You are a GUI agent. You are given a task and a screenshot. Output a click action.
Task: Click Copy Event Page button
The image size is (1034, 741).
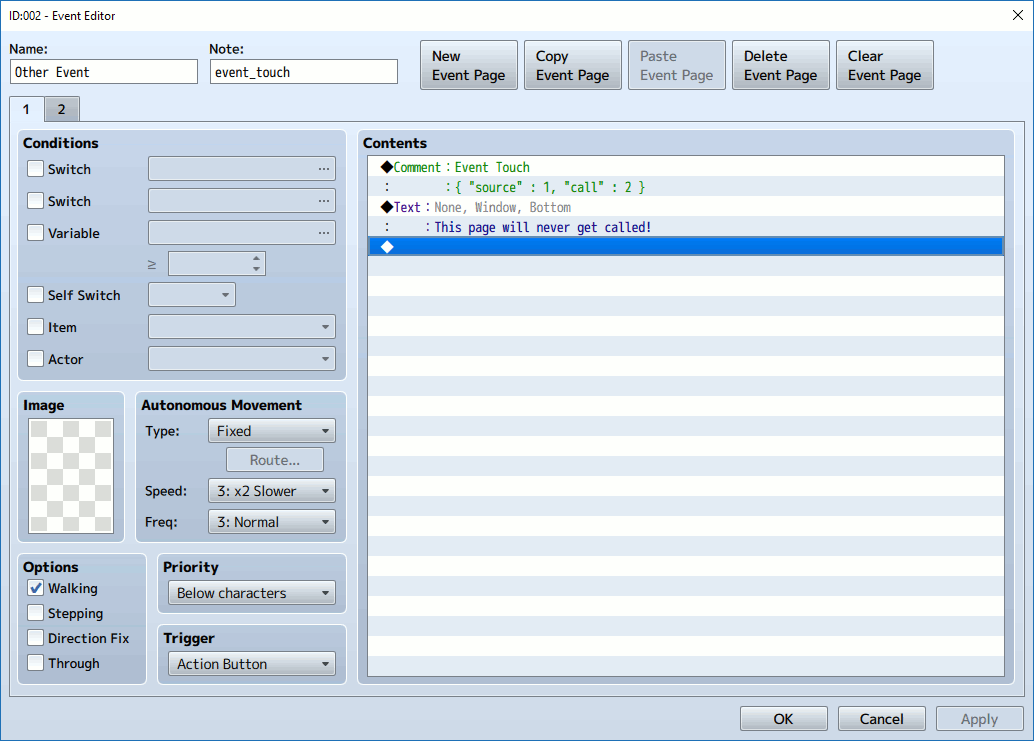click(x=573, y=65)
